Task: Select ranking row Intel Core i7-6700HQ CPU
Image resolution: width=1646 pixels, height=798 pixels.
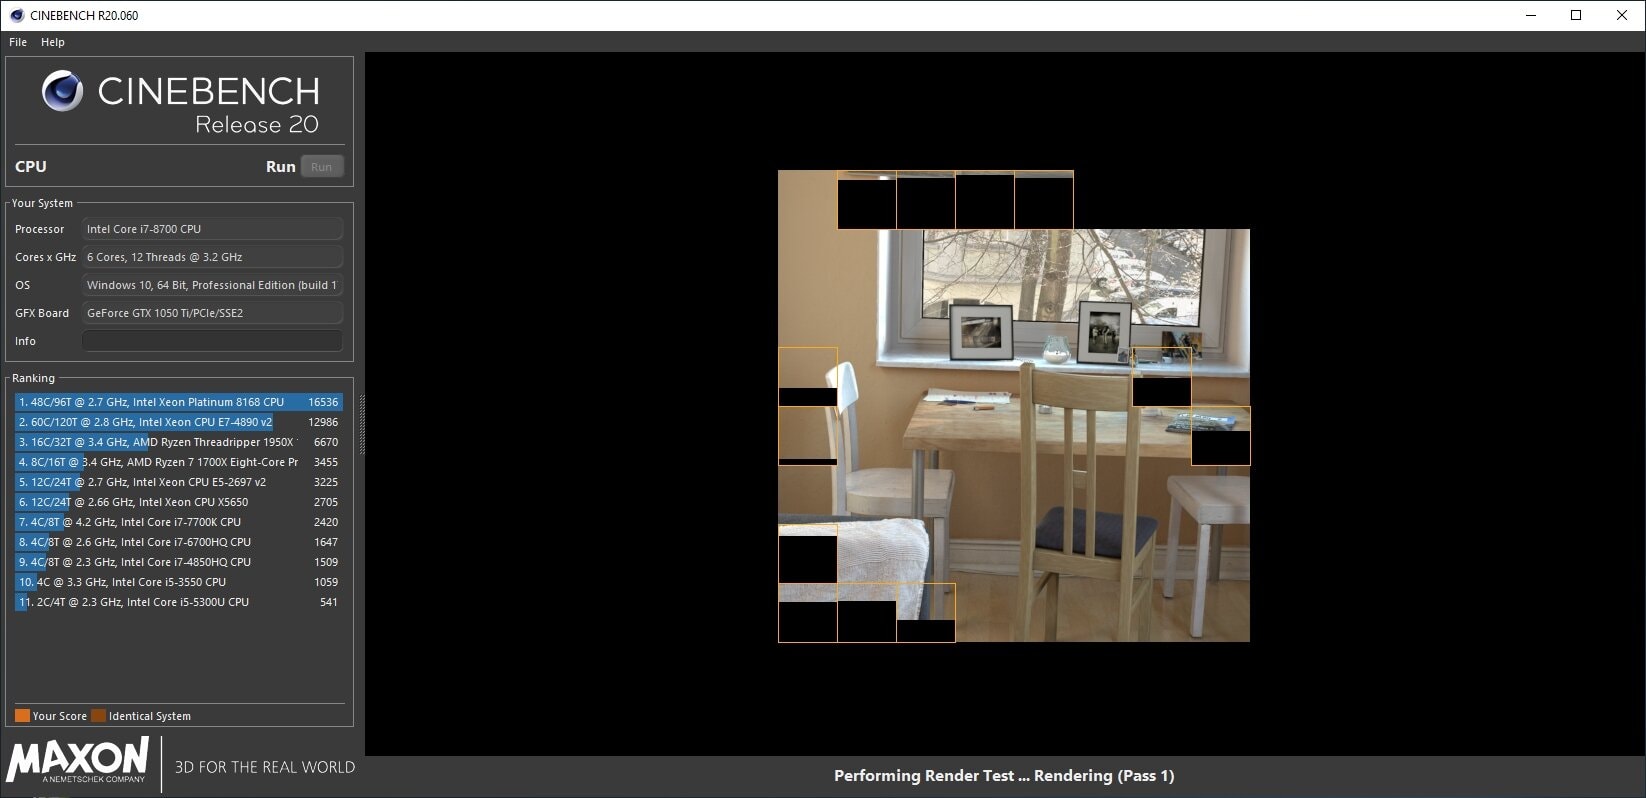Action: (178, 542)
